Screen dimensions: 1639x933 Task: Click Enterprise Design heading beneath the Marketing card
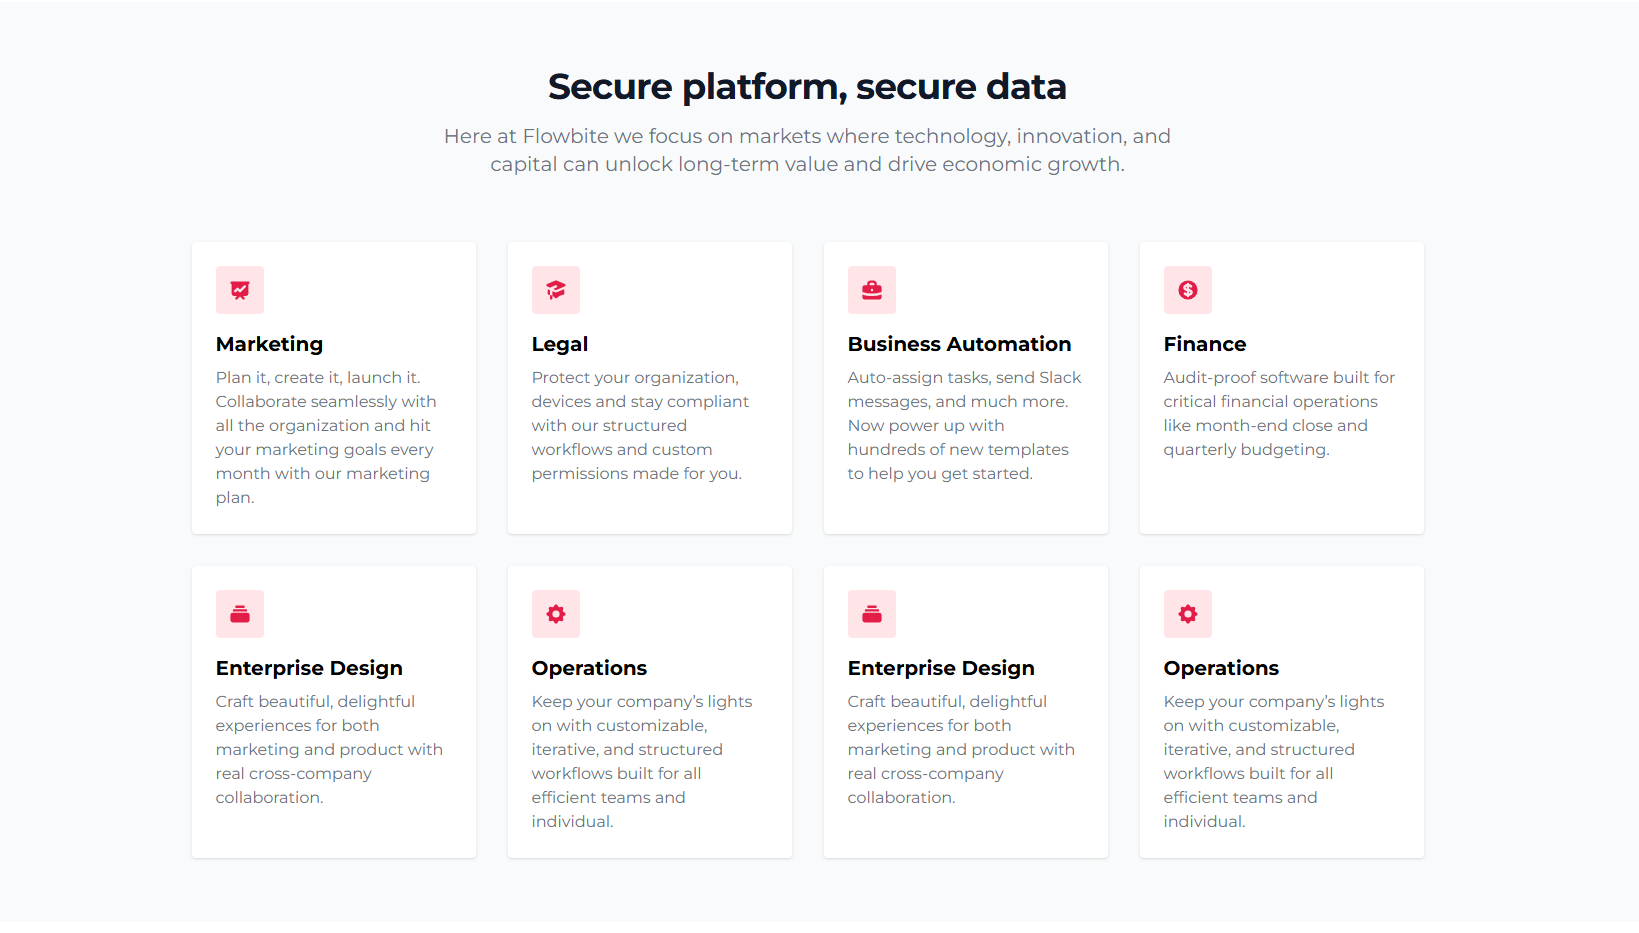coord(309,668)
